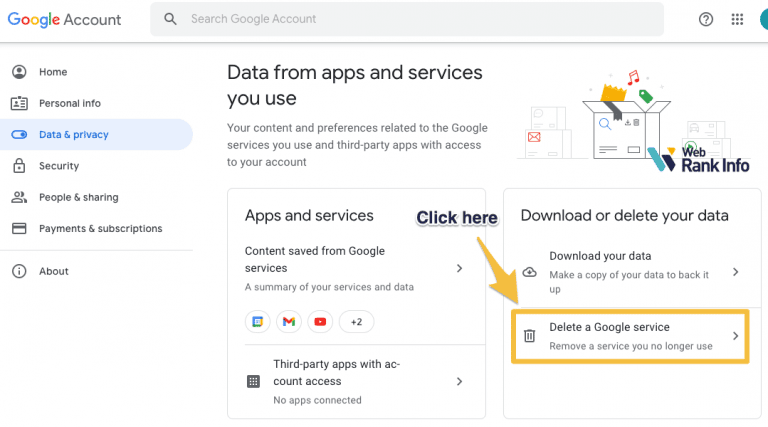Click the Google Calendar service icon
Screen dimensions: 768x427
[x=257, y=321]
